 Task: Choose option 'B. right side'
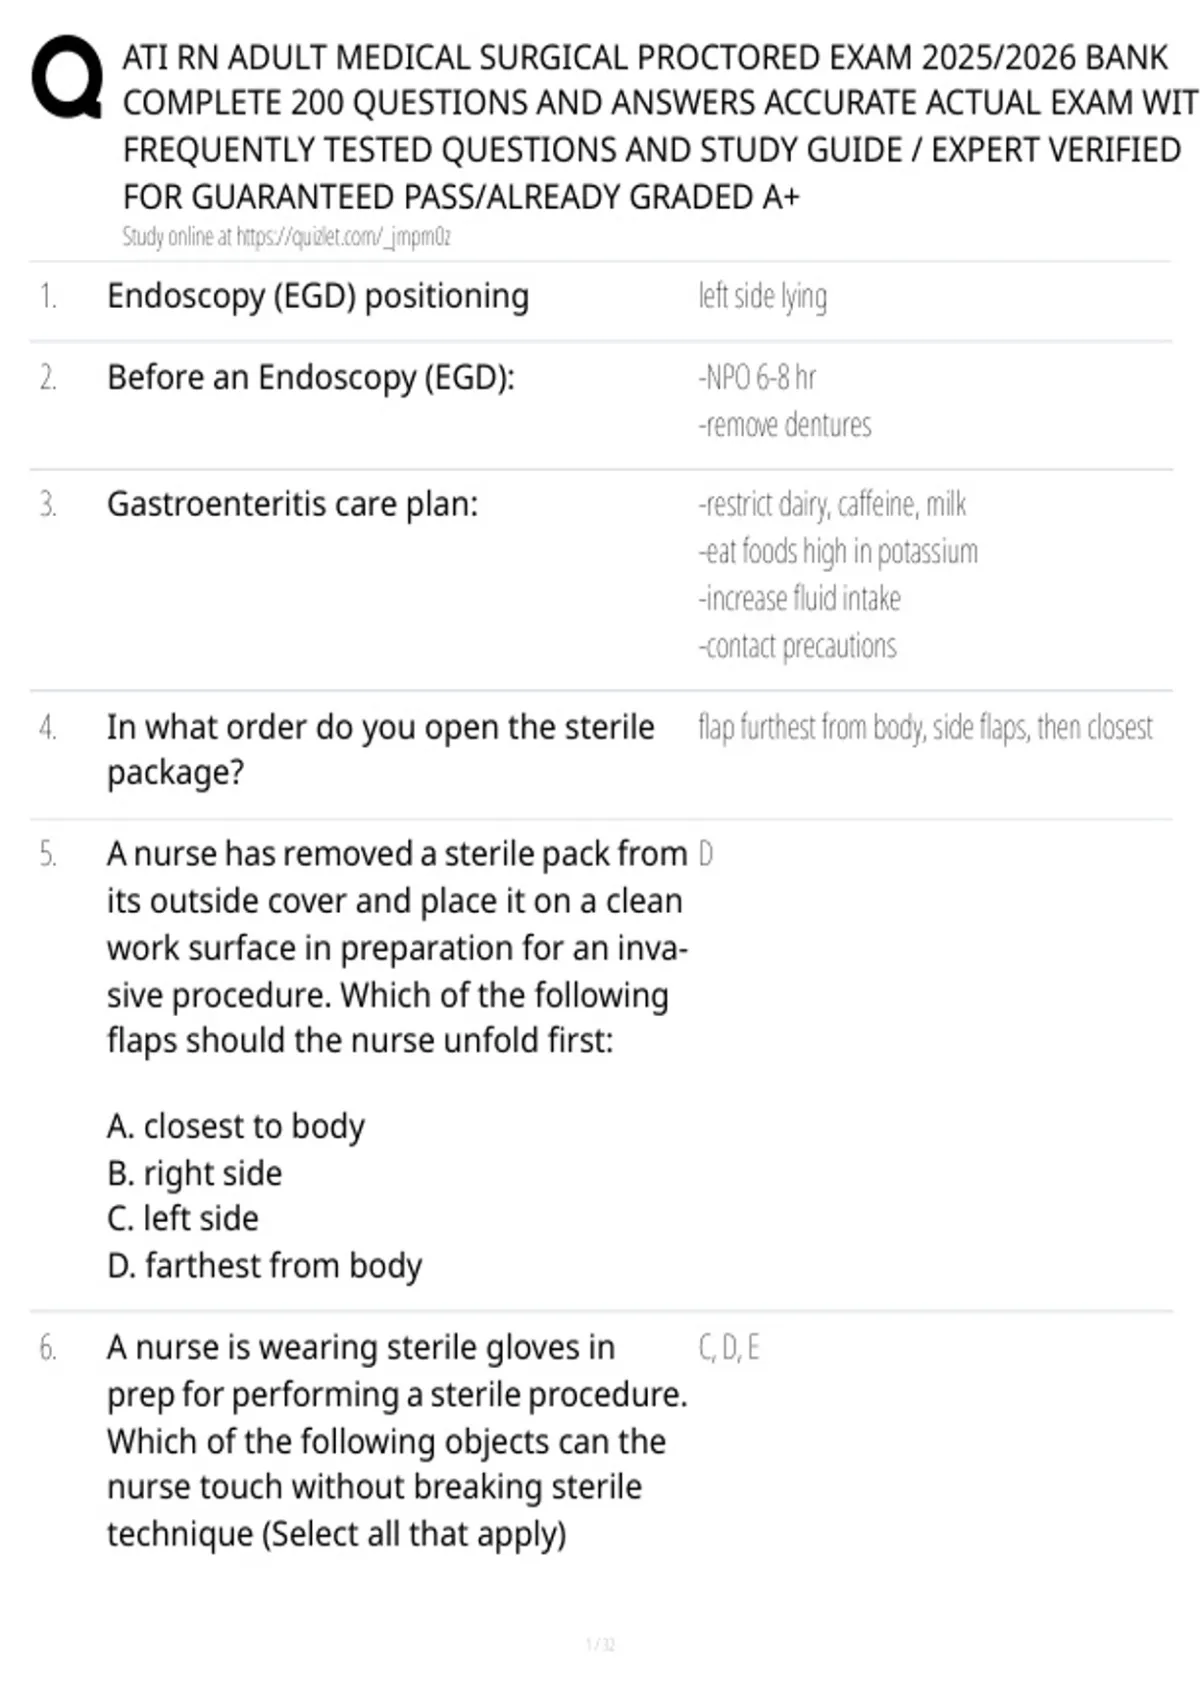(195, 1173)
